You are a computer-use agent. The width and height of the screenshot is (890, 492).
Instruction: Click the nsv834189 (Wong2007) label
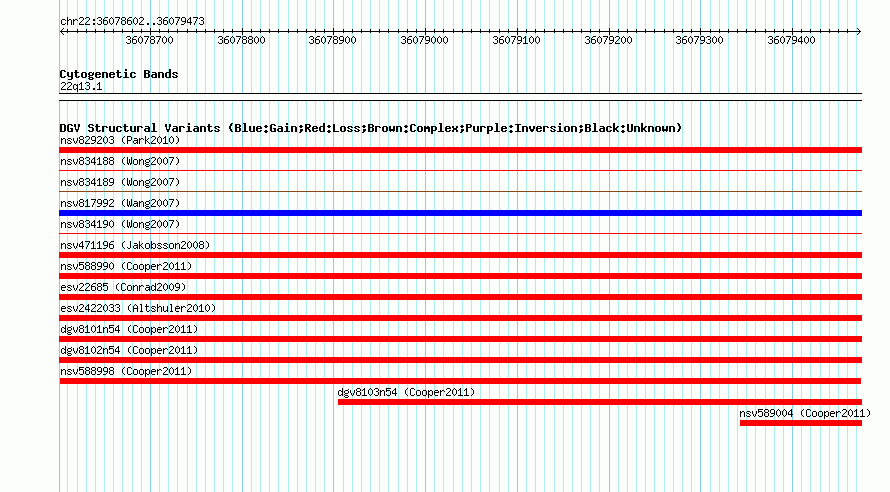(x=120, y=182)
